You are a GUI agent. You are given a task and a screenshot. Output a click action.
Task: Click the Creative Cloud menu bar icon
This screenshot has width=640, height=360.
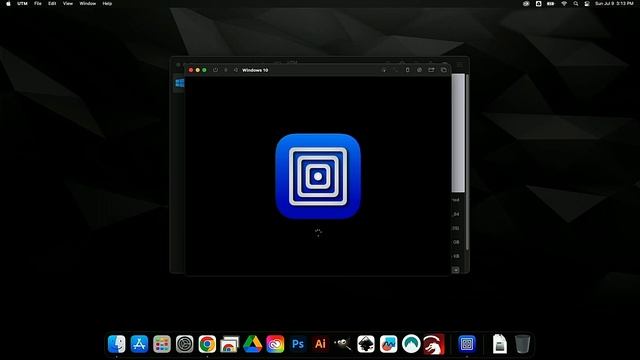coord(526,4)
